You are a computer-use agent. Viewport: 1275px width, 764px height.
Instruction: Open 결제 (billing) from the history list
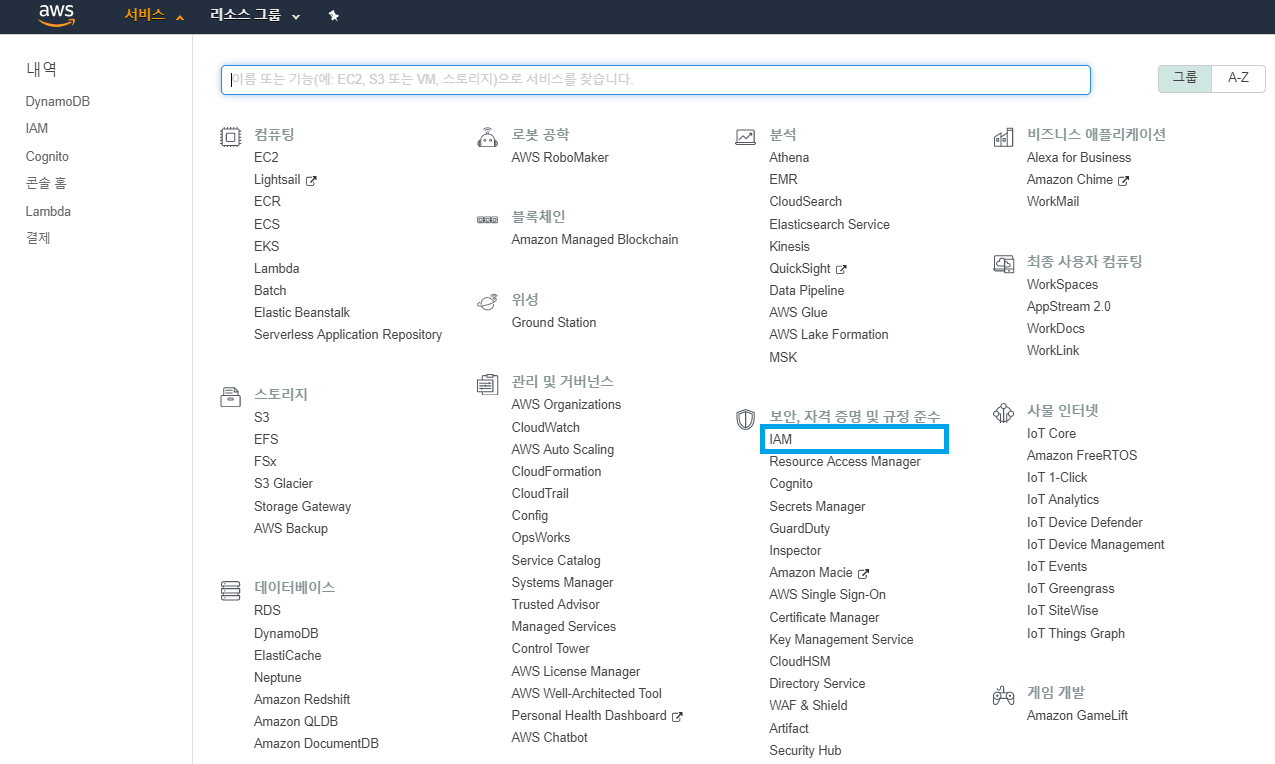pos(38,238)
